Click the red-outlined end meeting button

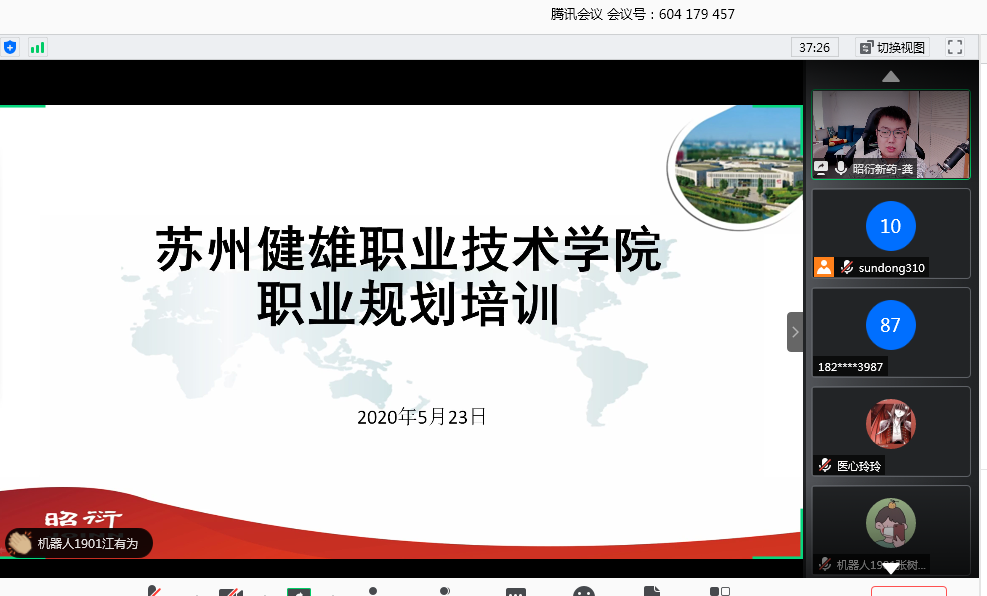tap(908, 591)
